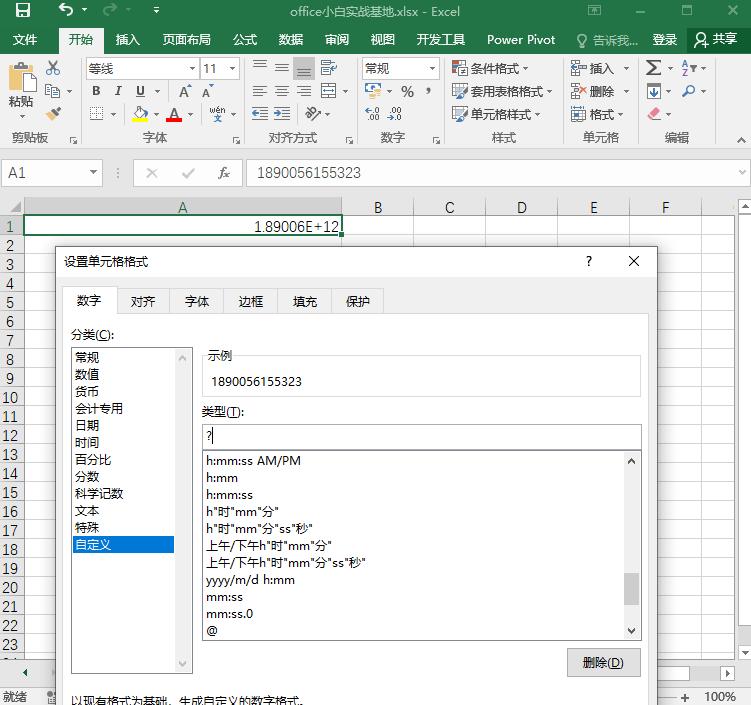Click the Clear eraser icon
751x705 pixels.
click(654, 114)
